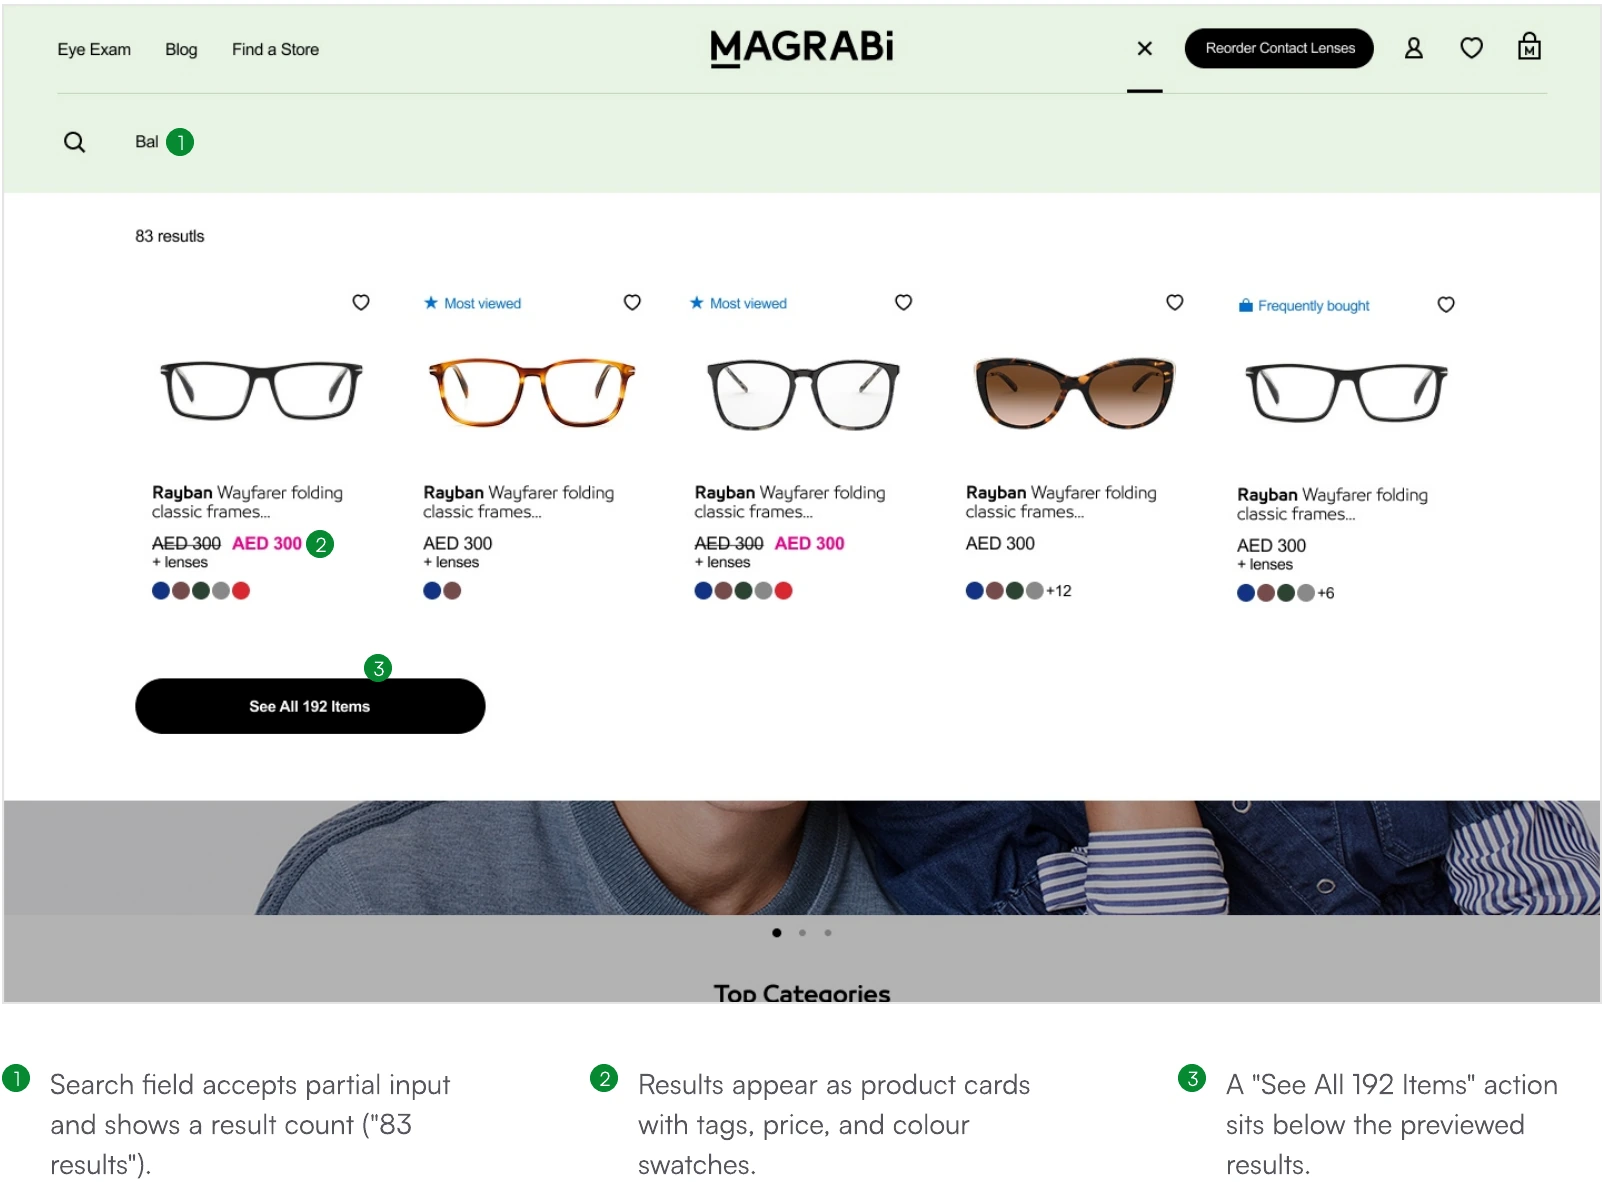Image resolution: width=1602 pixels, height=1182 pixels.
Task: Favorite the orange tortoise frame product
Action: 632,302
